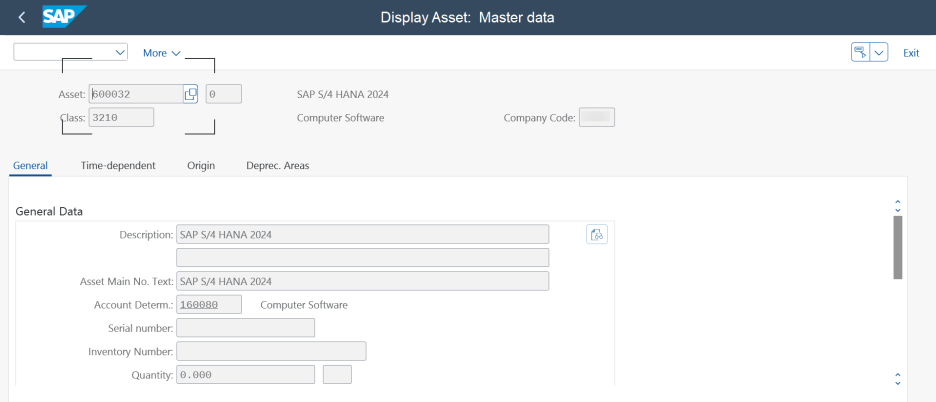Open the Deprec. Areas tab
This screenshot has width=936, height=402.
(278, 165)
